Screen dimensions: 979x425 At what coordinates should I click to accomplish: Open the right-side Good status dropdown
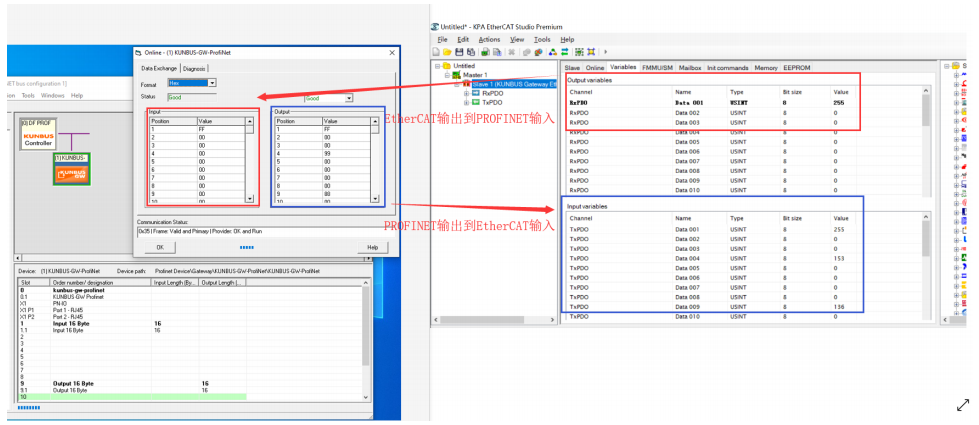[348, 98]
